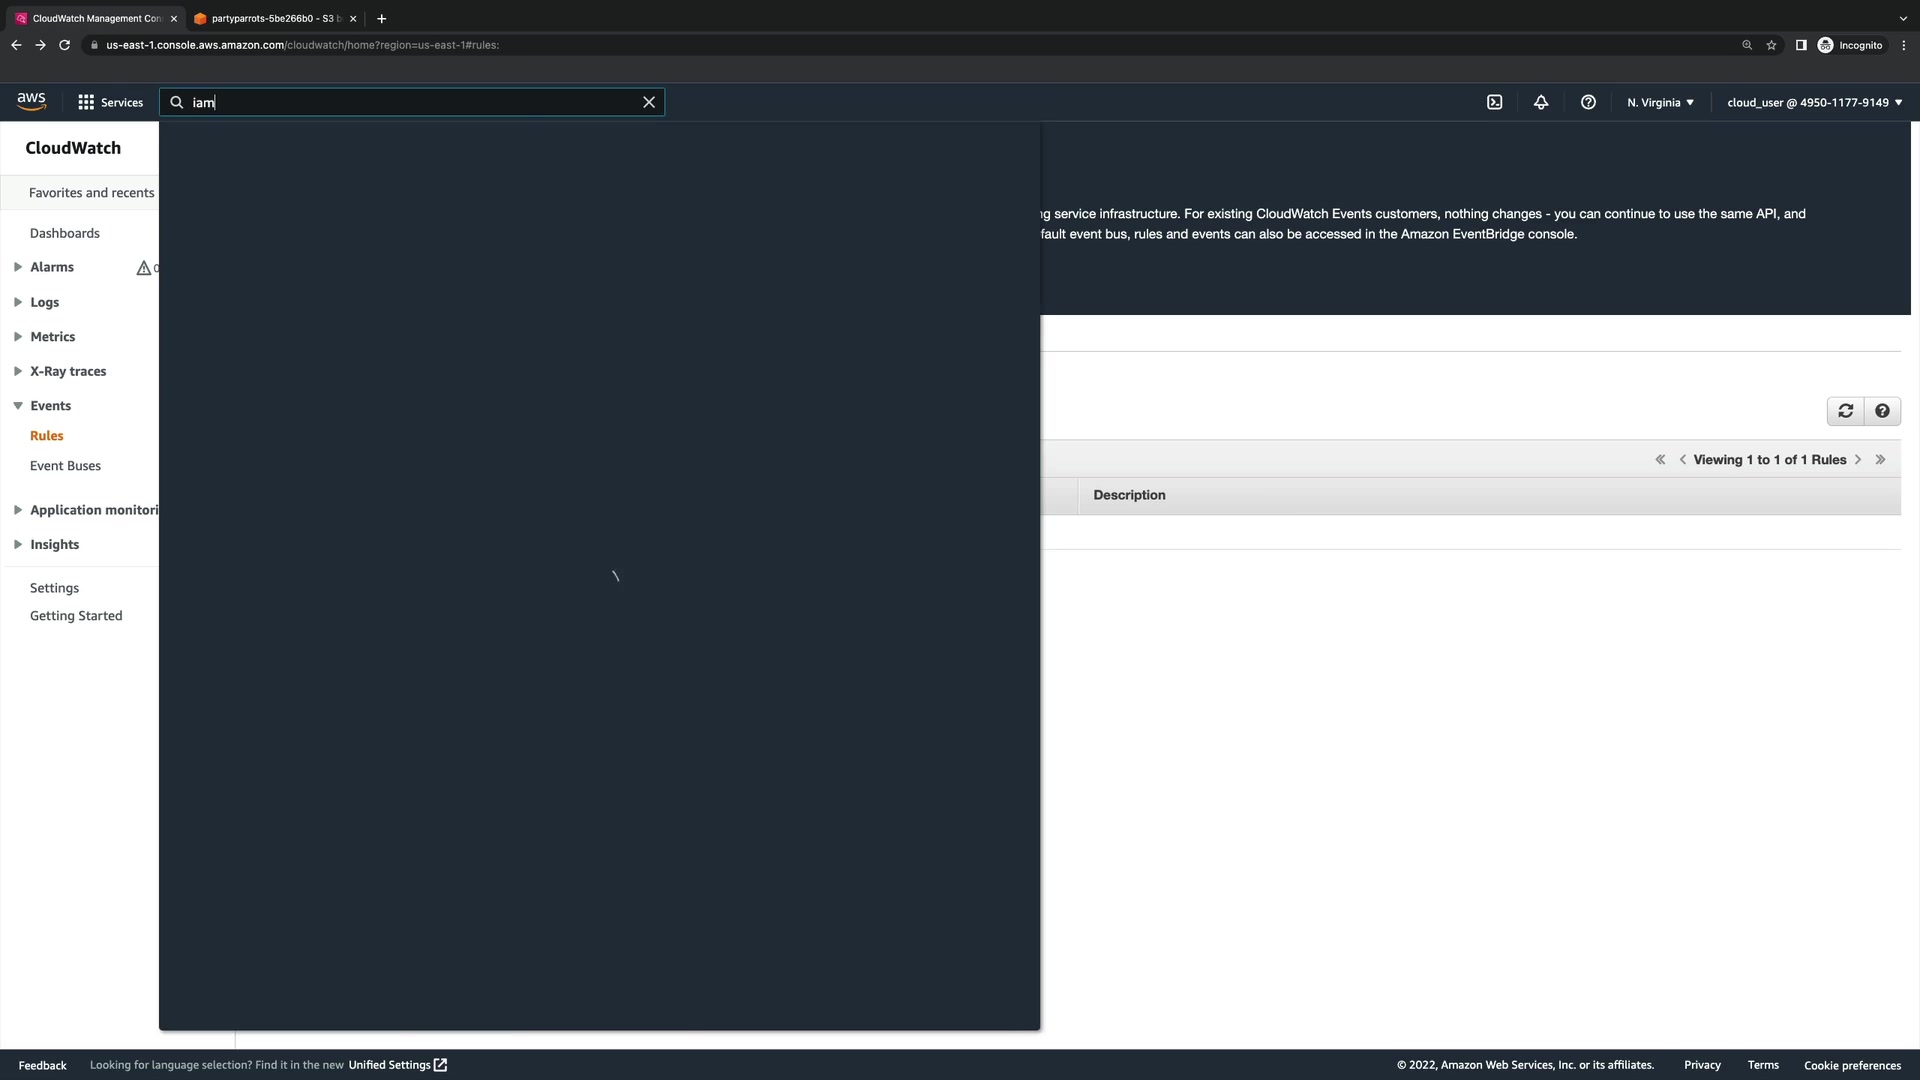Expand the Logs section

click(18, 302)
